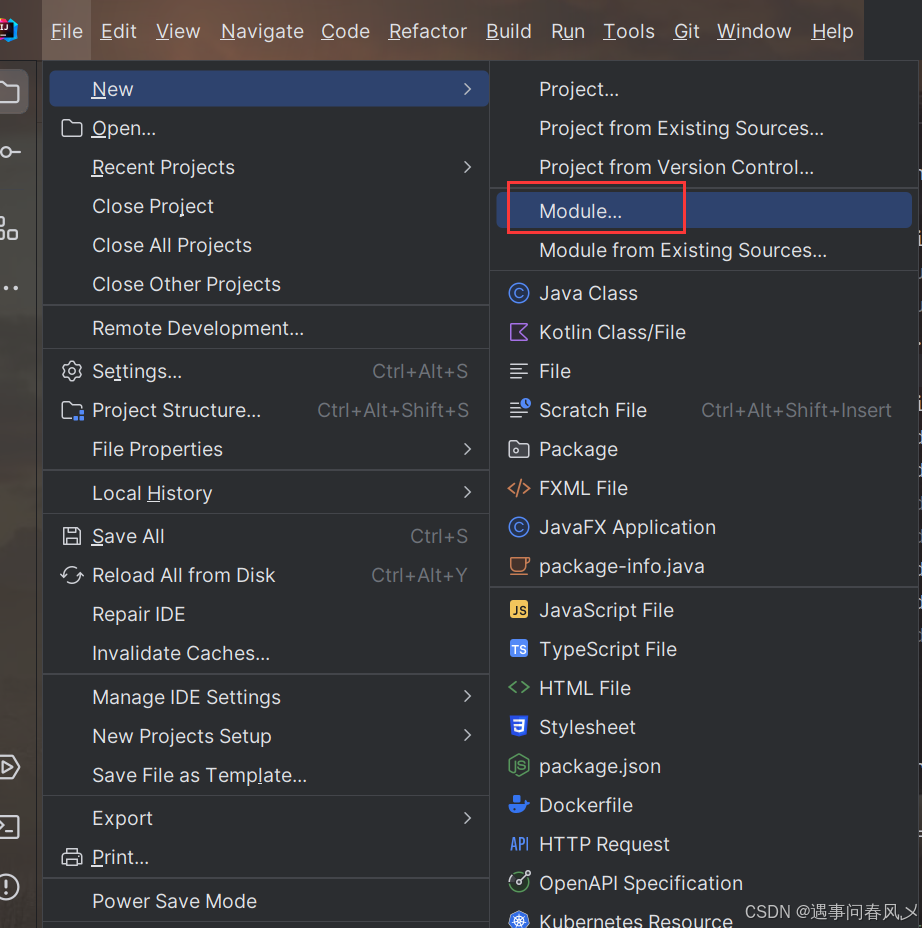
Task: Open the Tools menu
Action: [x=629, y=31]
